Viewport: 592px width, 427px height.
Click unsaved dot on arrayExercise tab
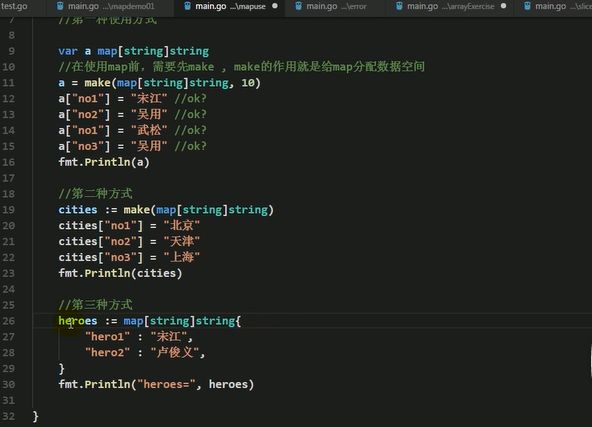pyautogui.click(x=503, y=6)
